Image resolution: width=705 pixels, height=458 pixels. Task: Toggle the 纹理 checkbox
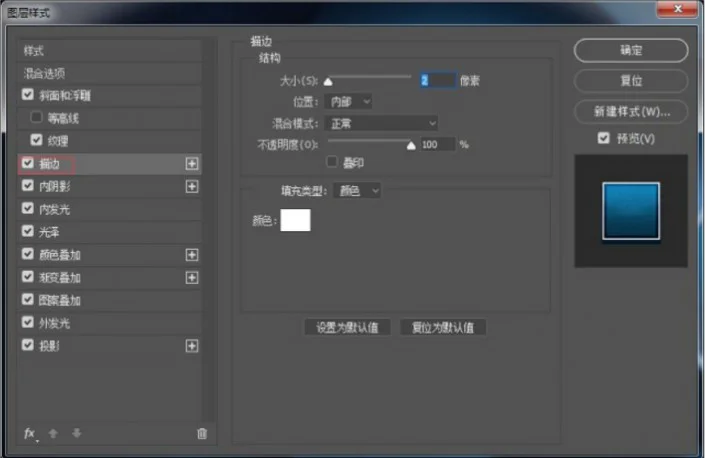click(x=36, y=140)
